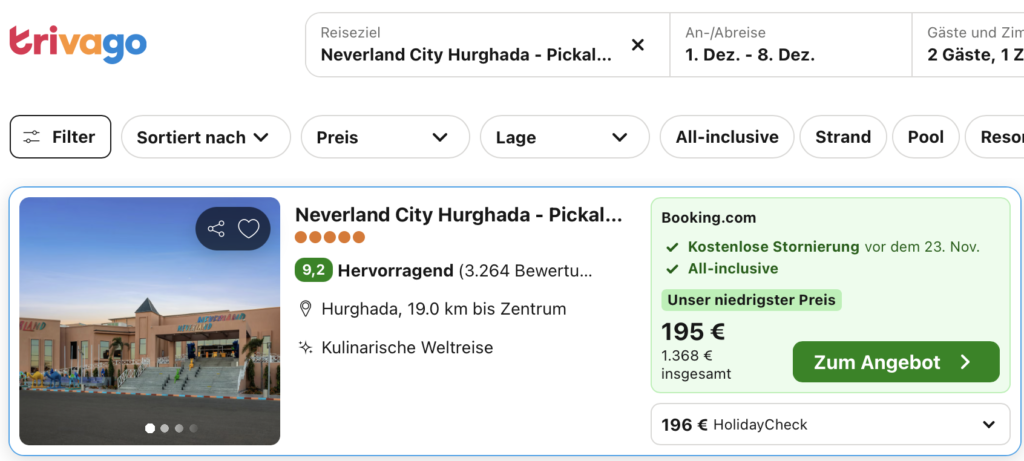
Task: Click the location pin icon near Hurghada
Action: tap(305, 309)
